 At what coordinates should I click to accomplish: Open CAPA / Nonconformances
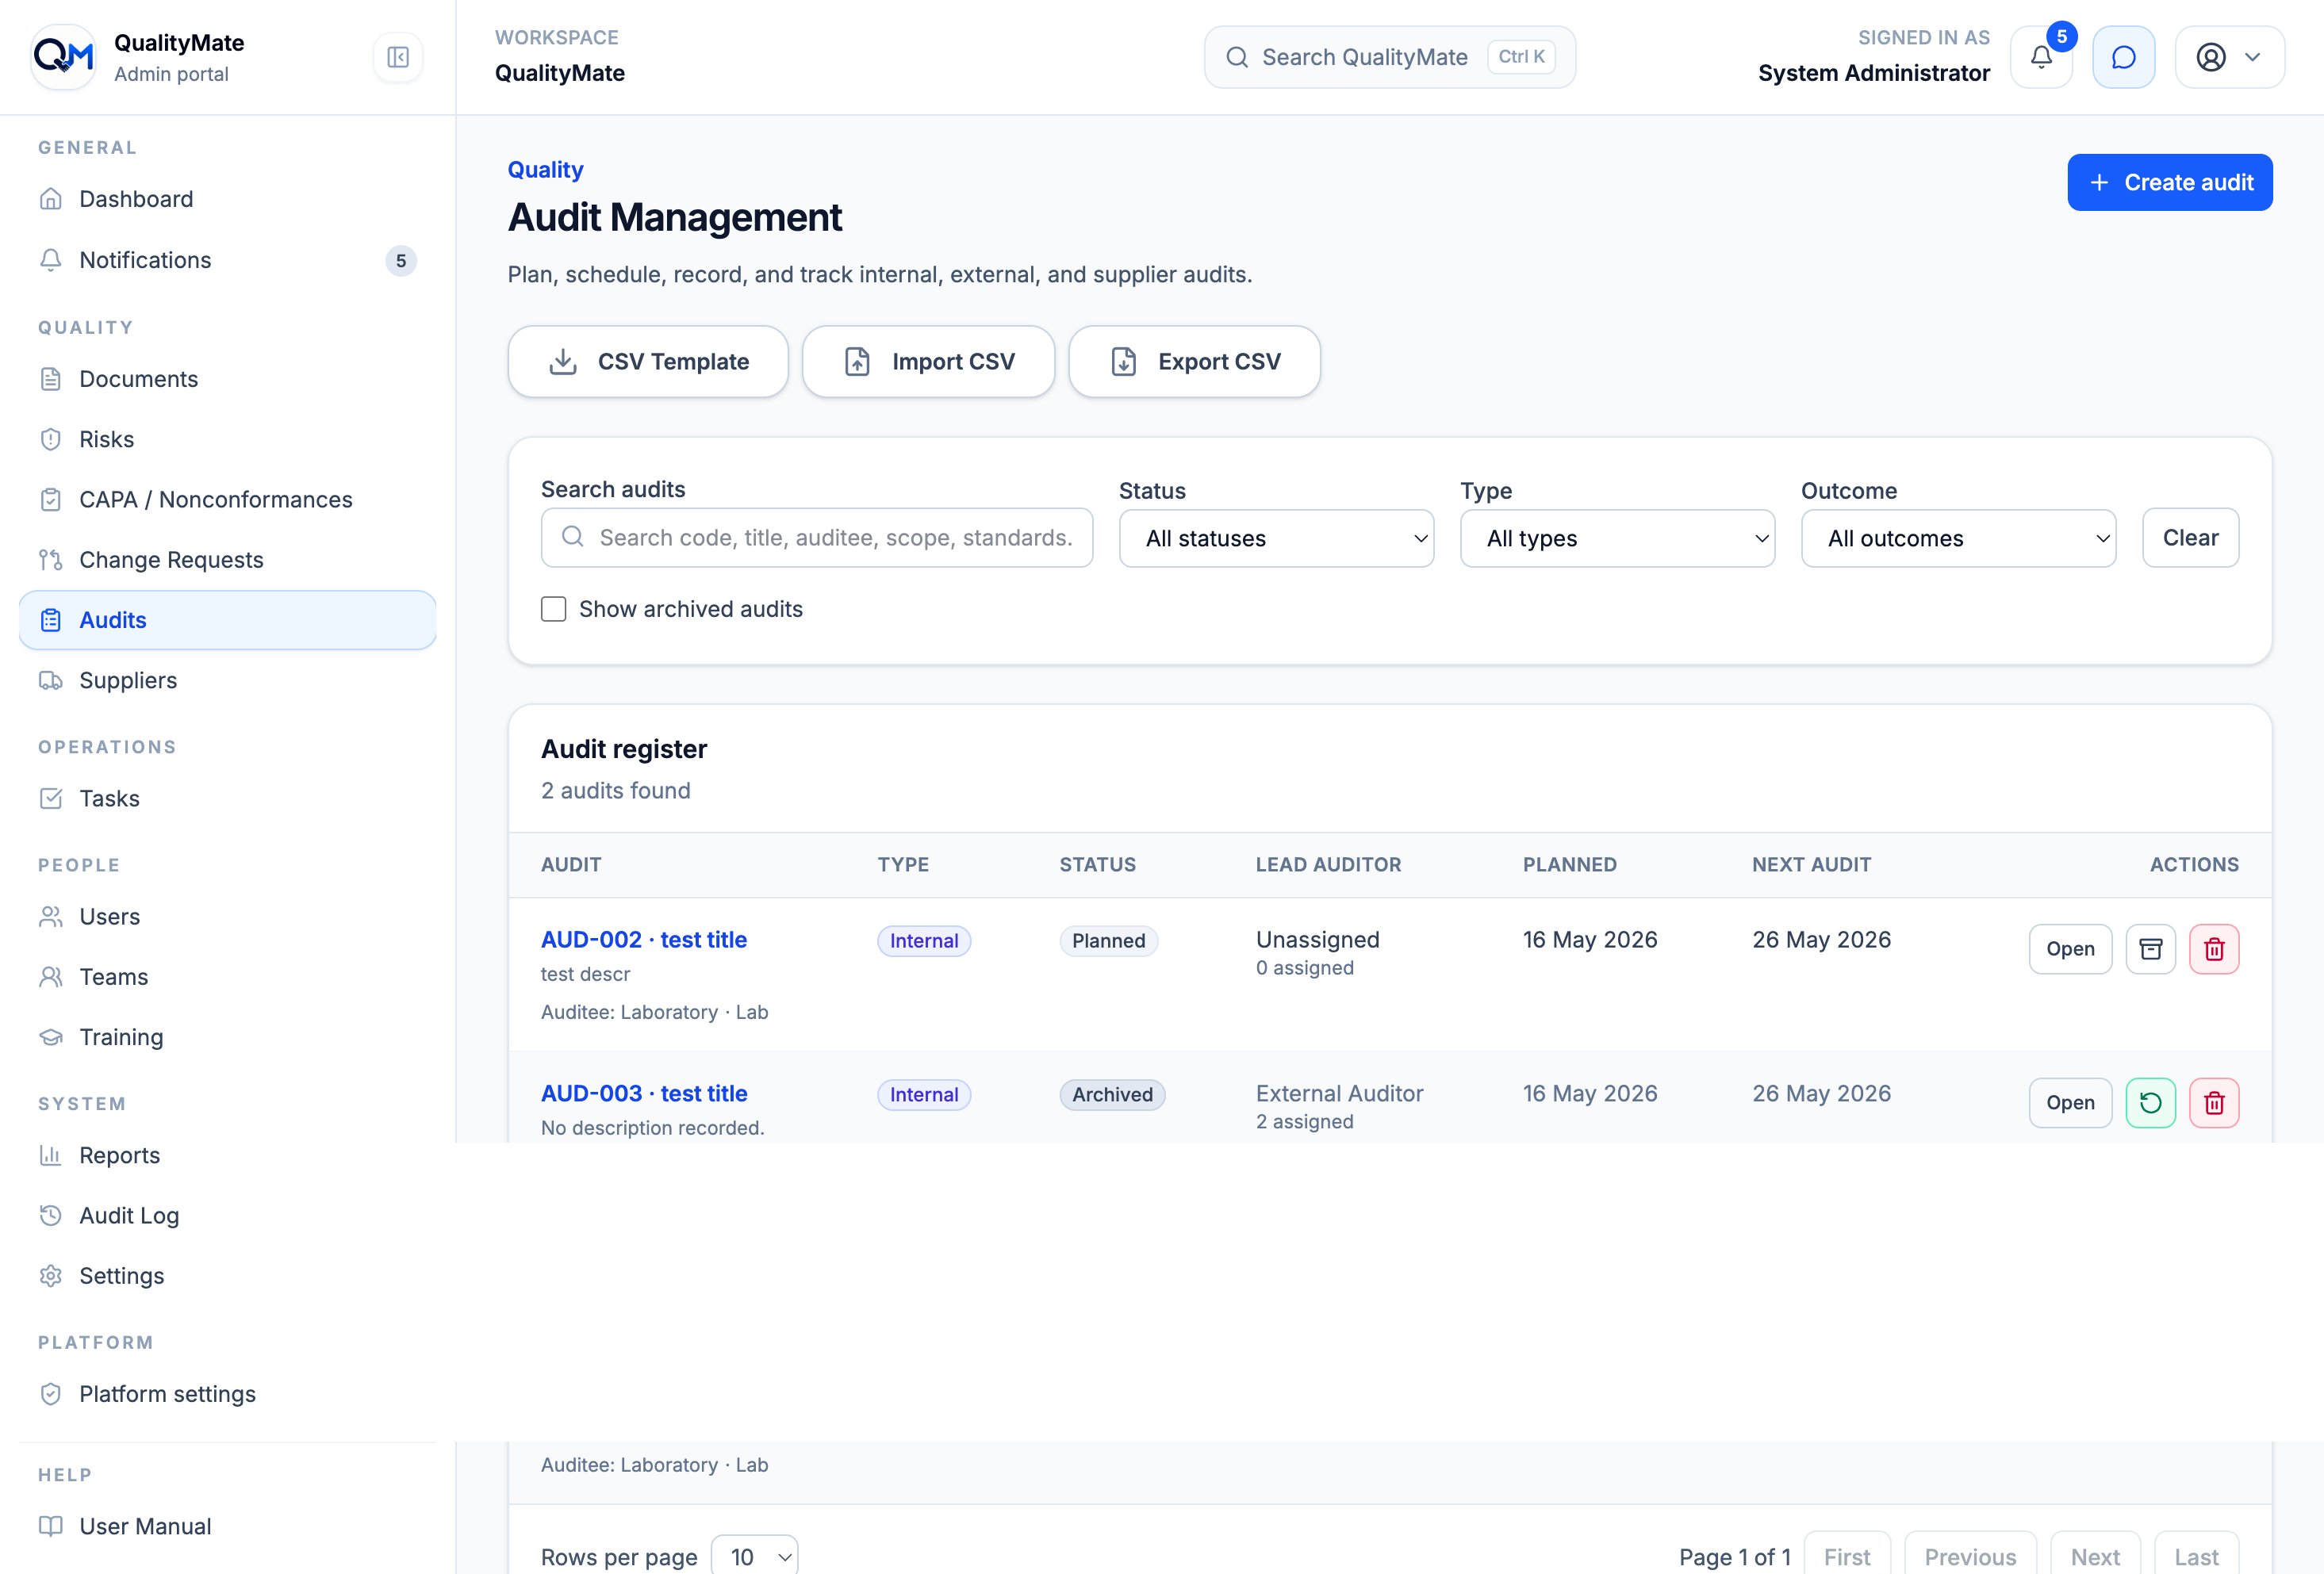click(227, 499)
